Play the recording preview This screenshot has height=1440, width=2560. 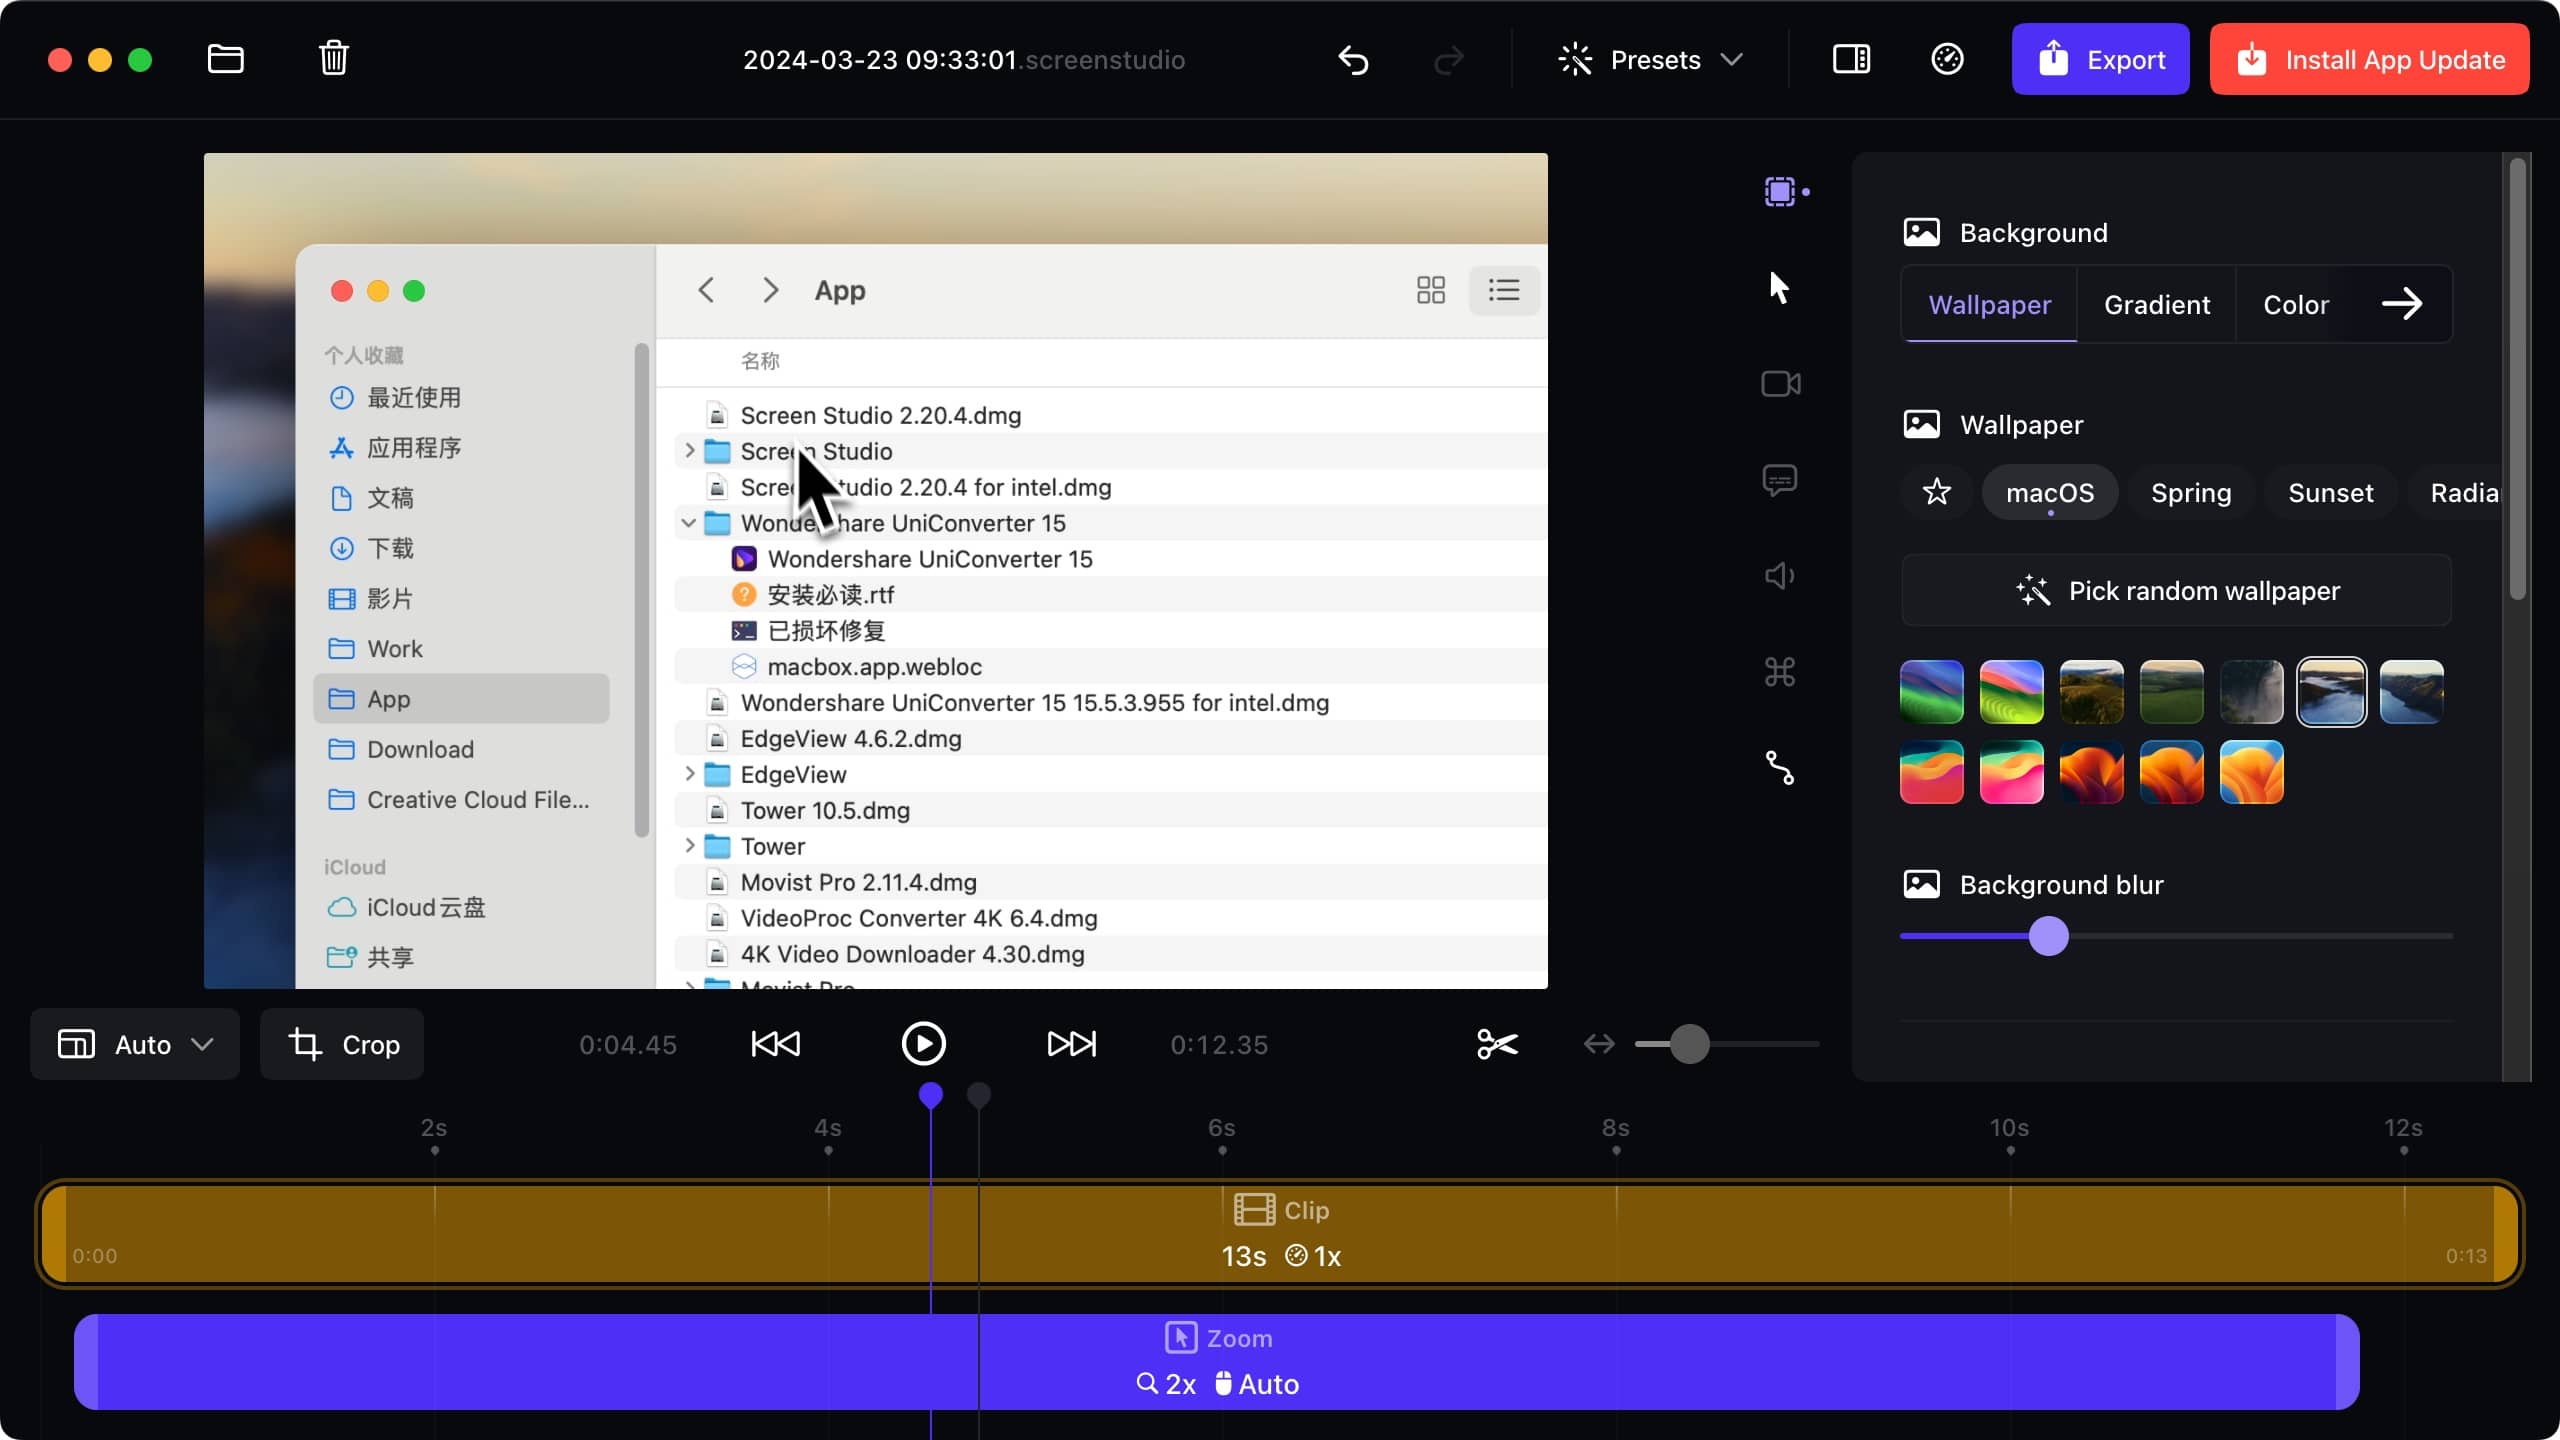[x=923, y=1044]
